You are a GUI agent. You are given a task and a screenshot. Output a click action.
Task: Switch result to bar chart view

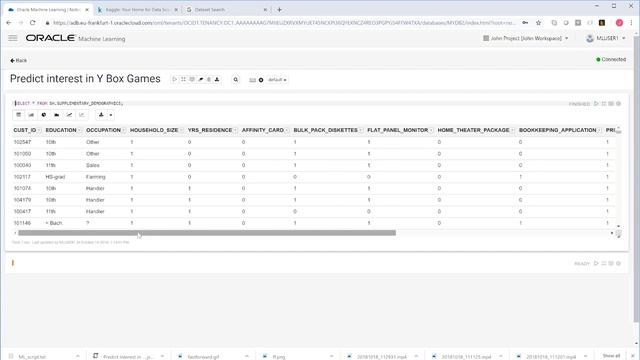pyautogui.click(x=31, y=115)
